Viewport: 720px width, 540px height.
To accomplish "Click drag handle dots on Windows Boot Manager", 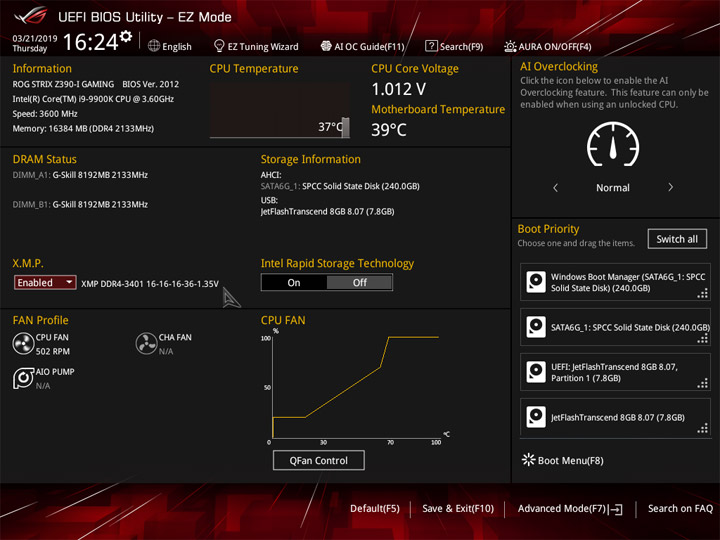I will point(703,293).
